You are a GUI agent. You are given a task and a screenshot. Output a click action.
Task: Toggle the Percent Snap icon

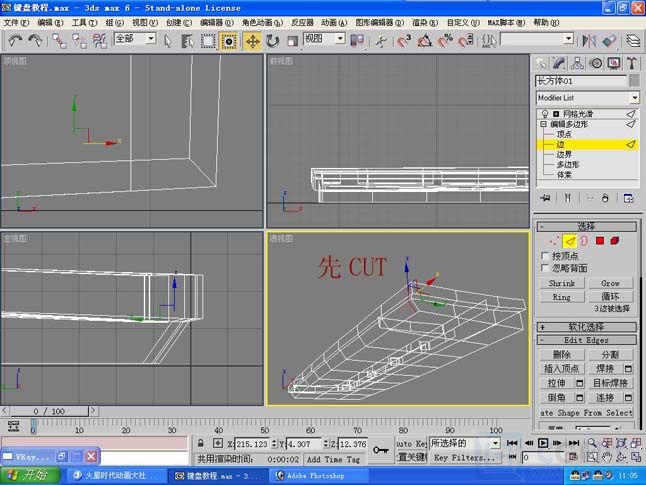[x=445, y=41]
